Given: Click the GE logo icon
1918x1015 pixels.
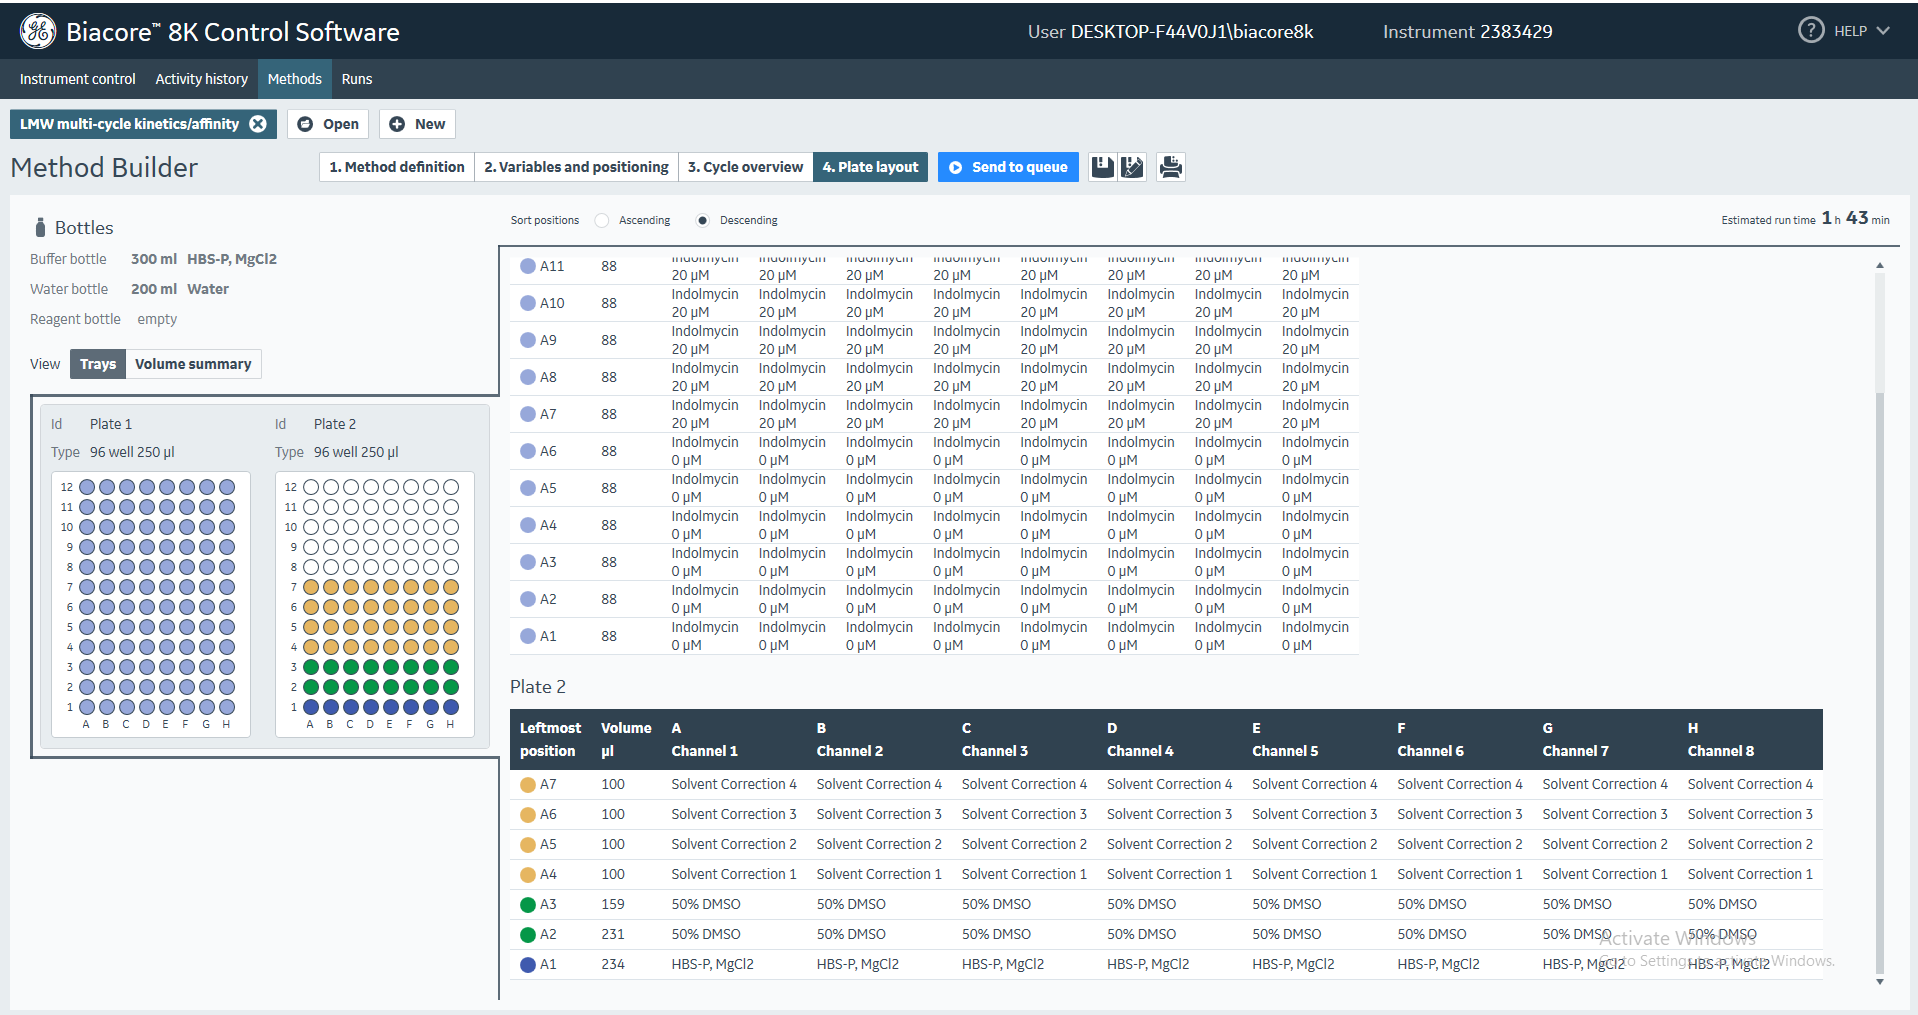Looking at the screenshot, I should point(38,32).
